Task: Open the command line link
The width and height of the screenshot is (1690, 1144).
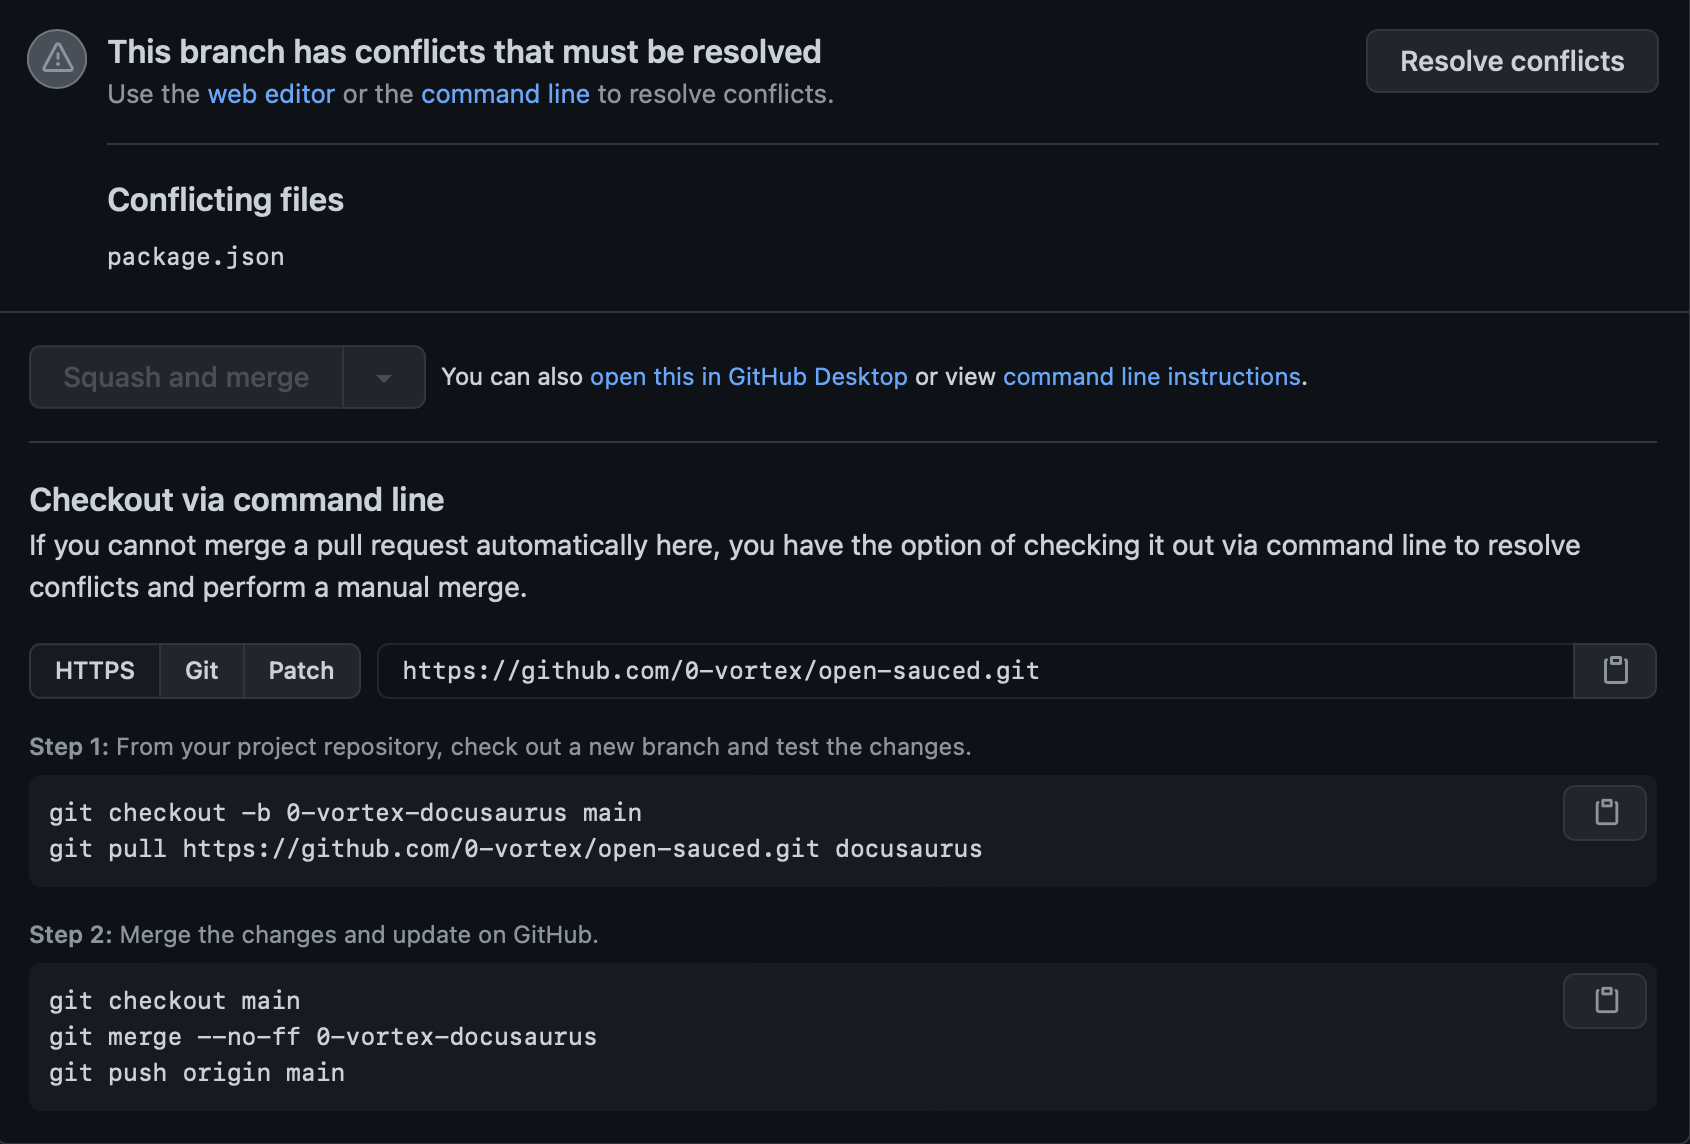Action: [x=505, y=94]
